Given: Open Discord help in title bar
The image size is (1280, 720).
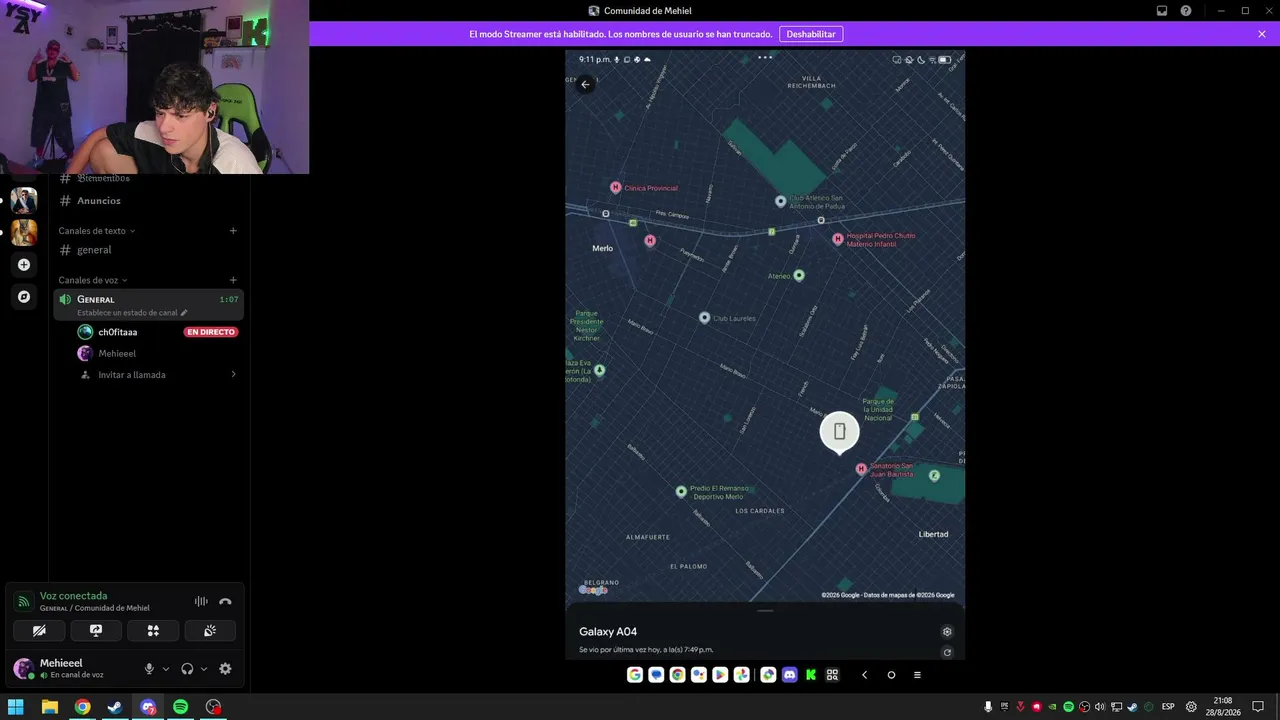Looking at the screenshot, I should pyautogui.click(x=1186, y=11).
